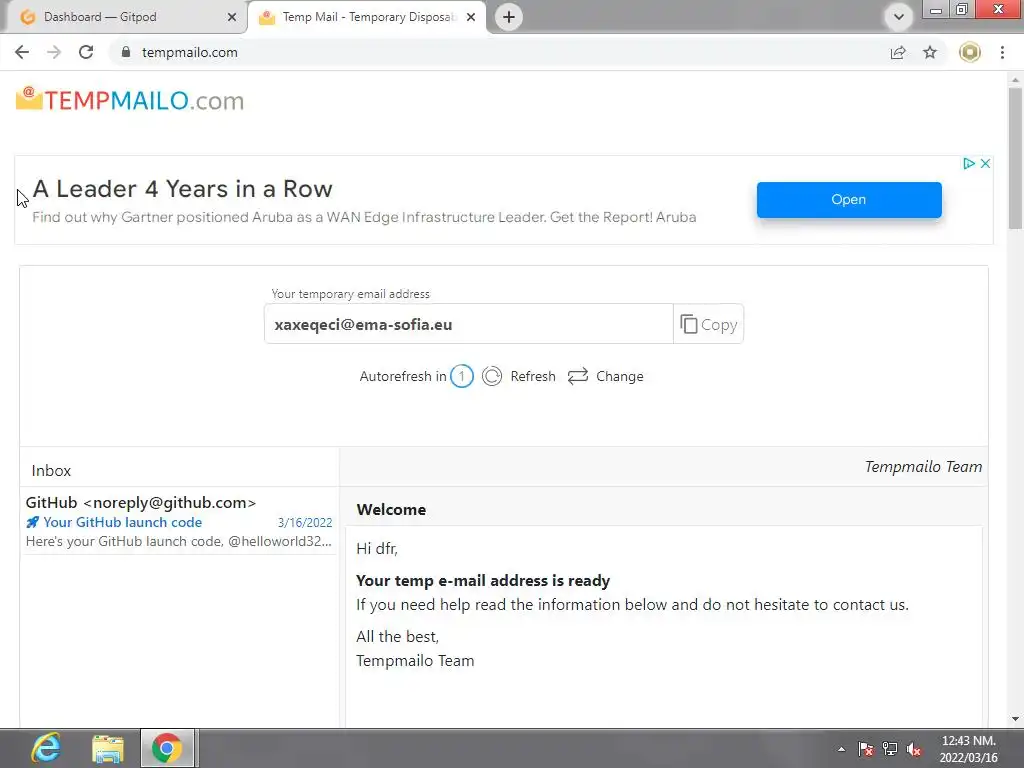Screen dimensions: 1024x768
Task: Click the TEMPMAILO.com logo
Action: click(130, 101)
